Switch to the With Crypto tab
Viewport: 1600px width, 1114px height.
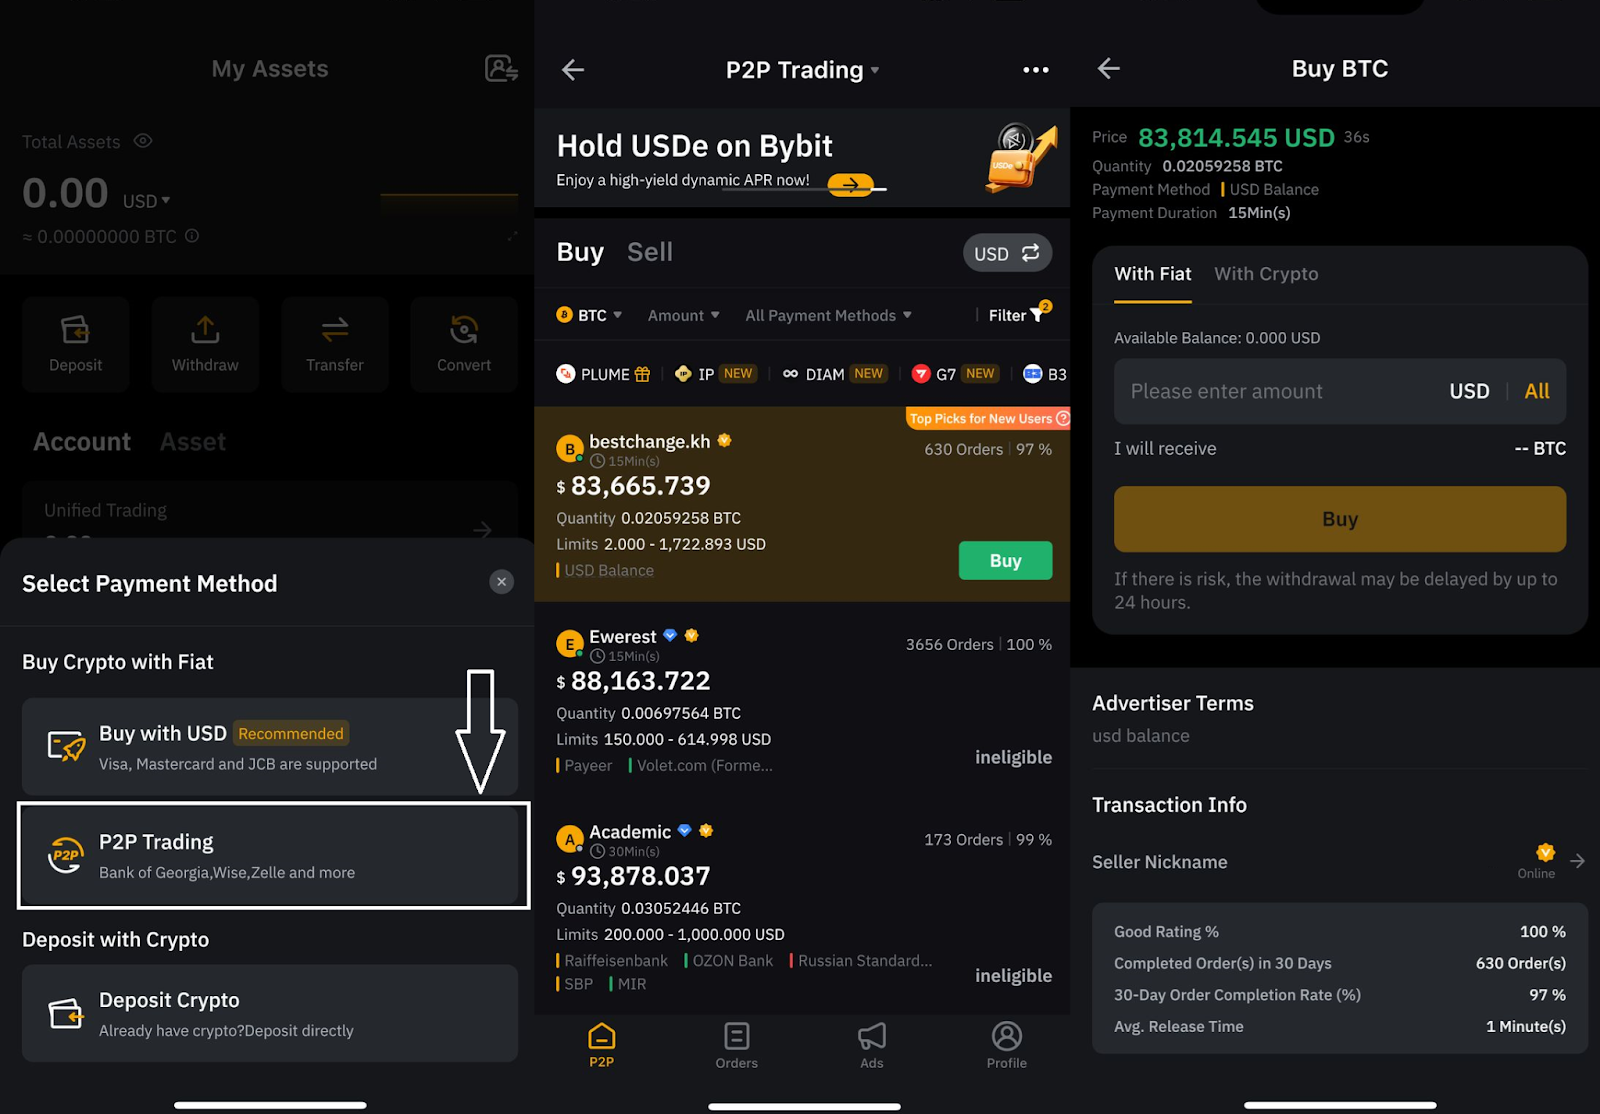point(1266,274)
